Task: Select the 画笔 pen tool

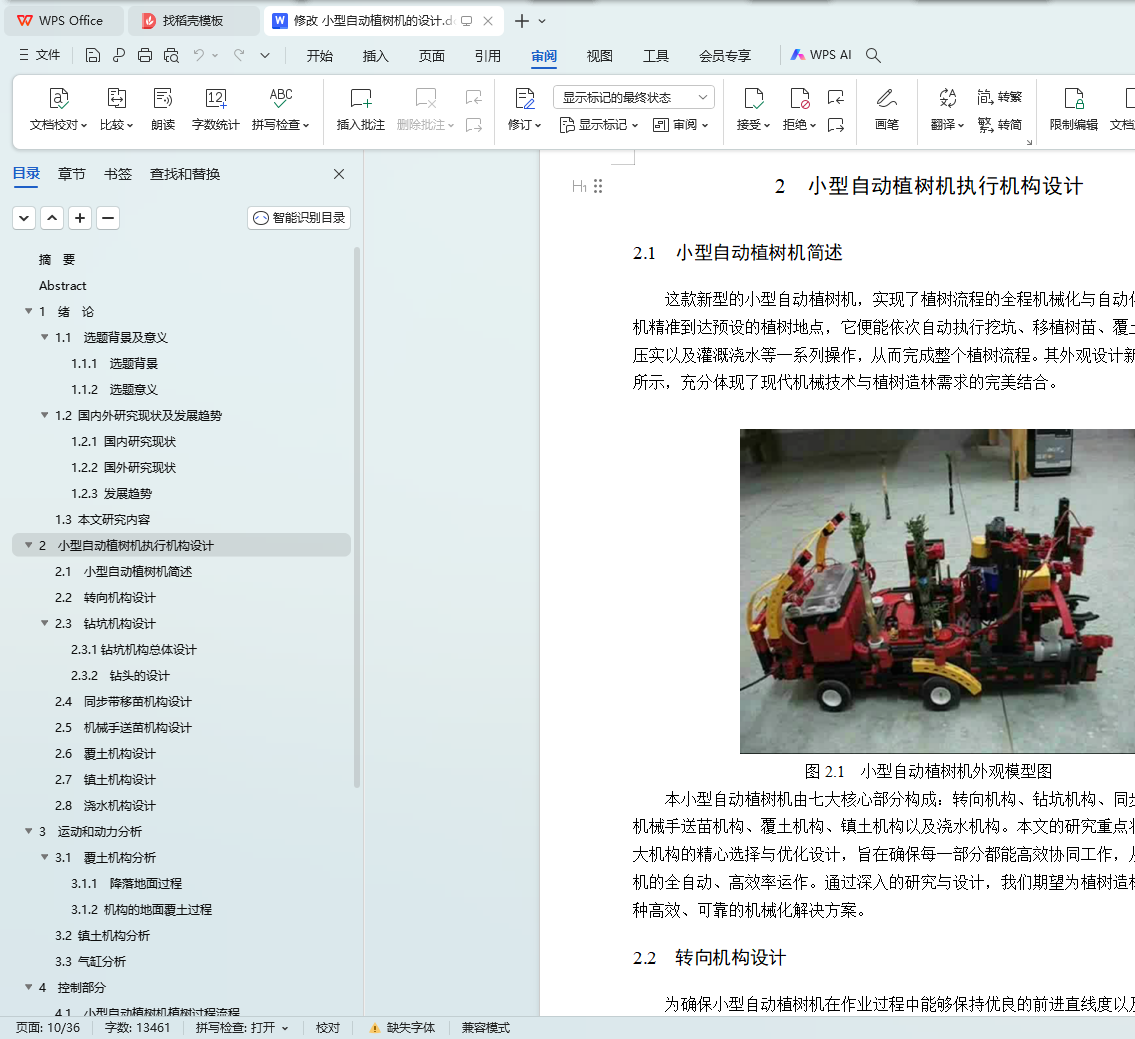Action: (886, 98)
